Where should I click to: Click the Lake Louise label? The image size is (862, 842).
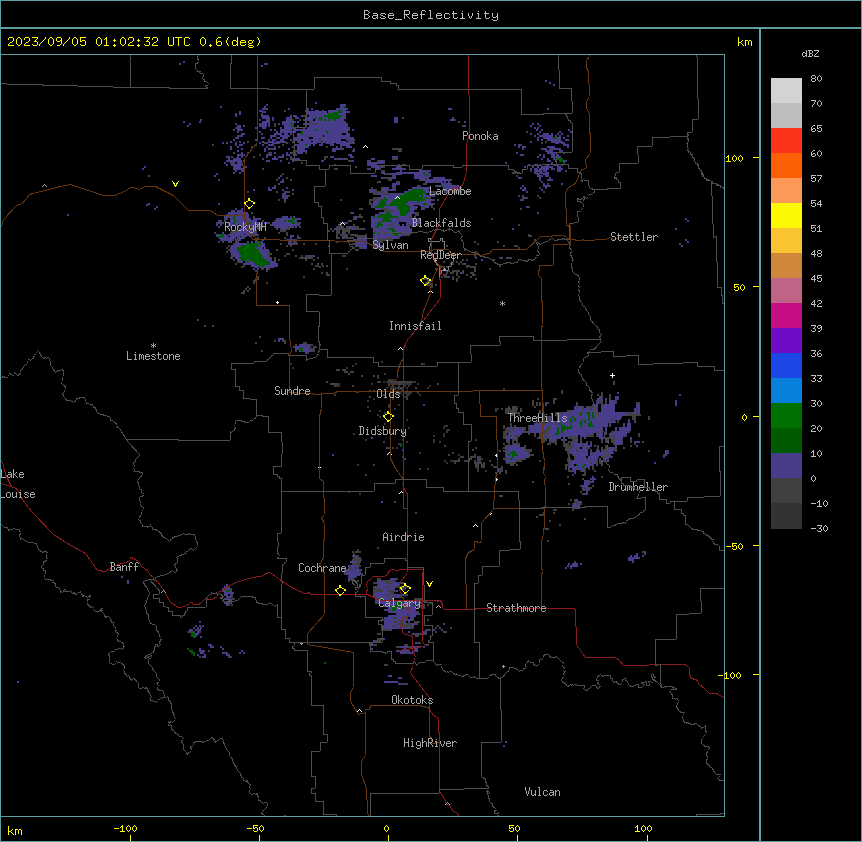[18, 484]
